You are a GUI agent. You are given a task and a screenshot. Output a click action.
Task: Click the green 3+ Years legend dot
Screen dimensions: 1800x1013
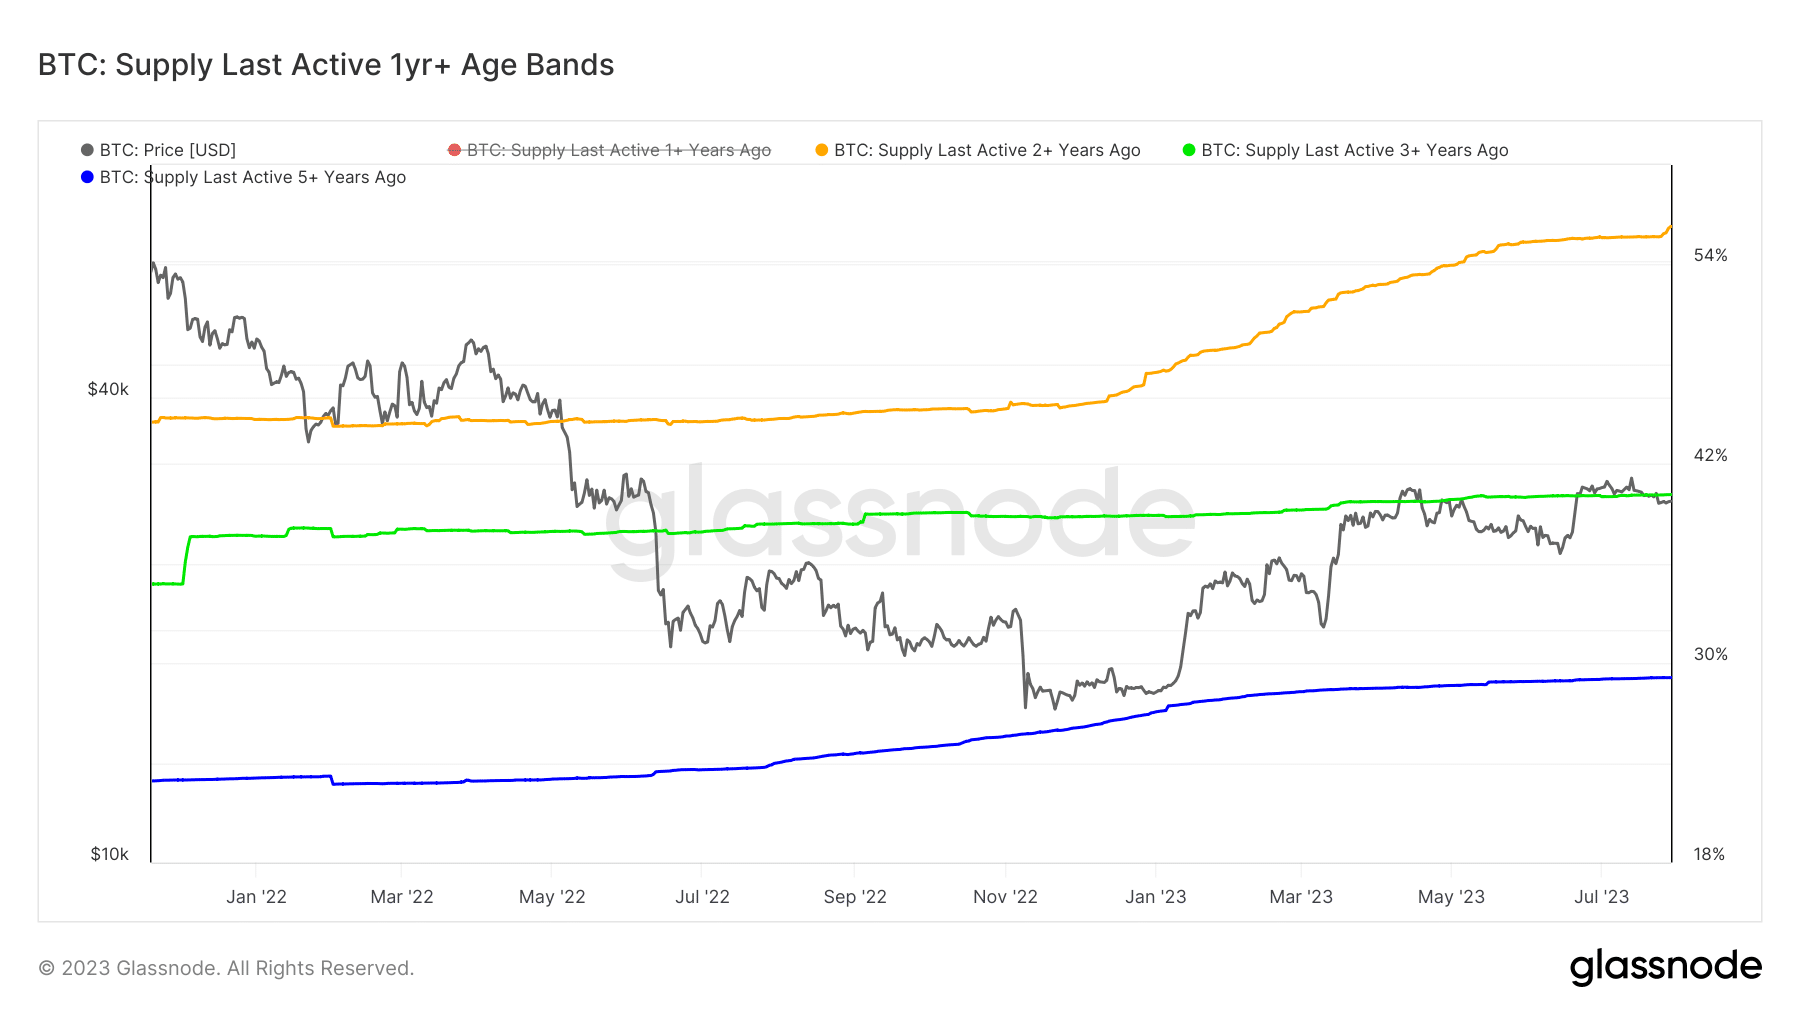[x=1189, y=150]
